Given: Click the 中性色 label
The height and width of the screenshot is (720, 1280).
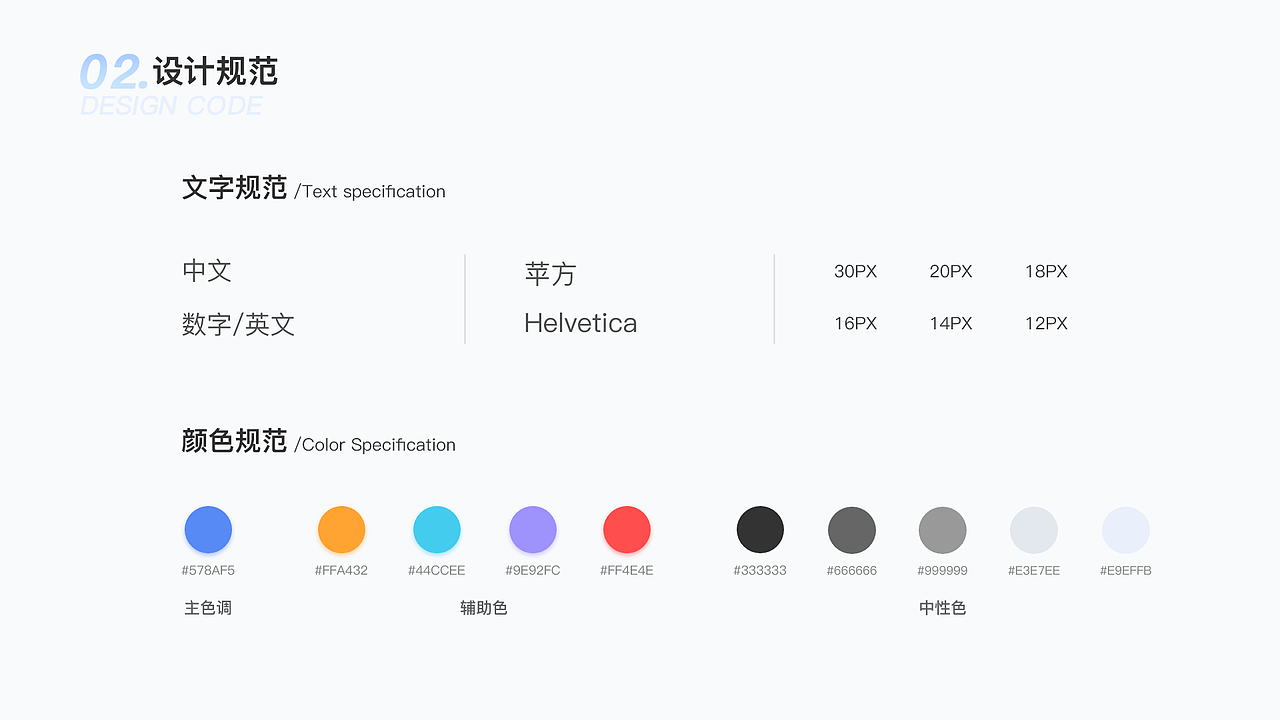Looking at the screenshot, I should coord(943,608).
